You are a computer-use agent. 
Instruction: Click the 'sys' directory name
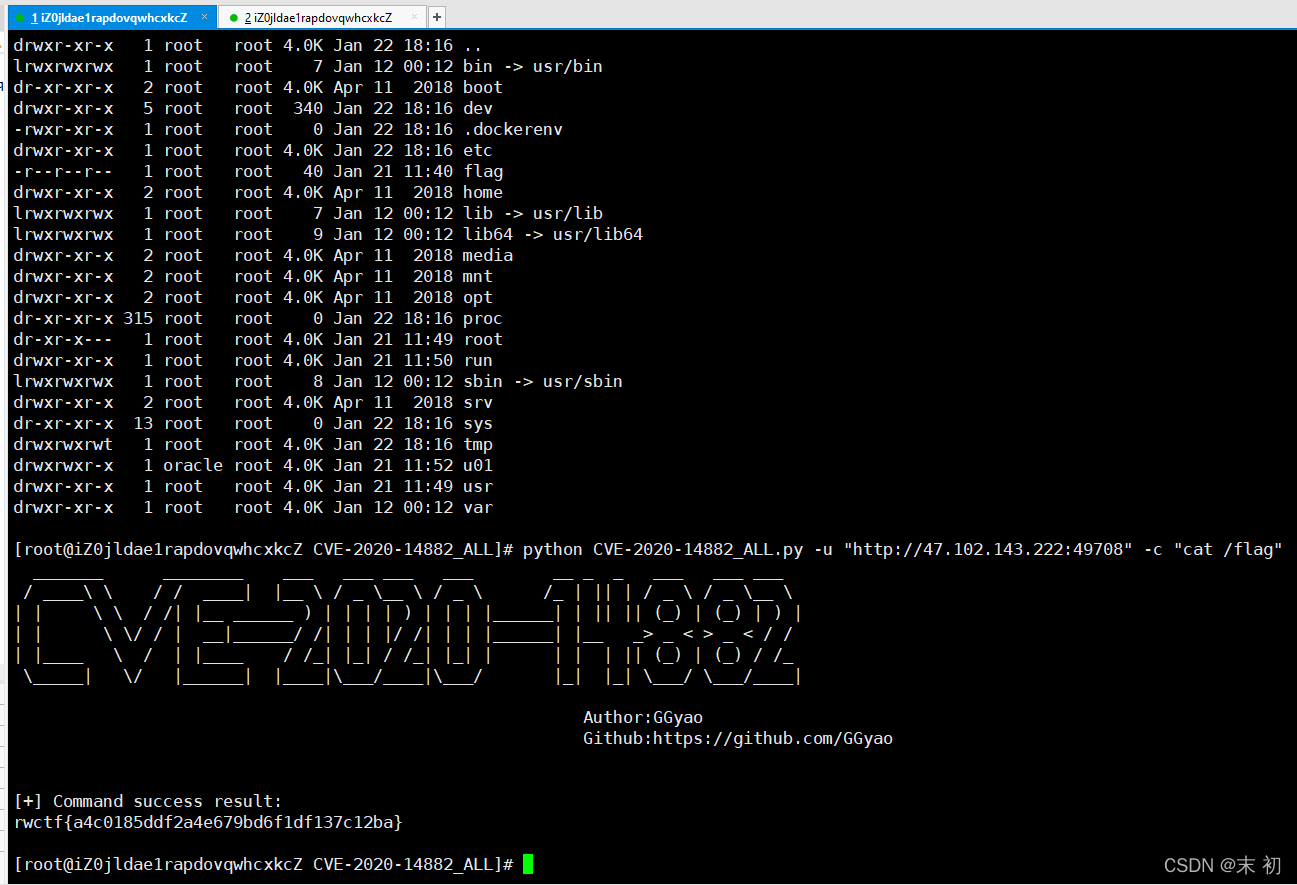(478, 423)
